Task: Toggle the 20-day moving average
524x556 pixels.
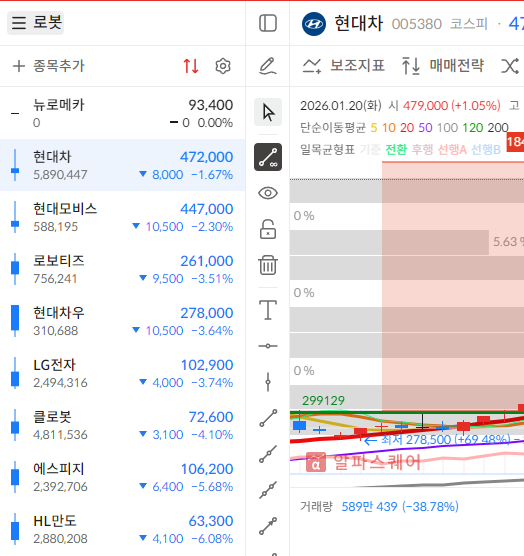Action: coord(407,128)
